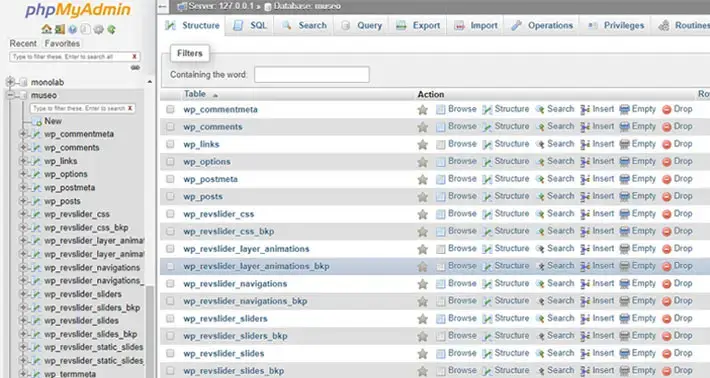Click the Insert icon for wp_revslider_css

585,214
